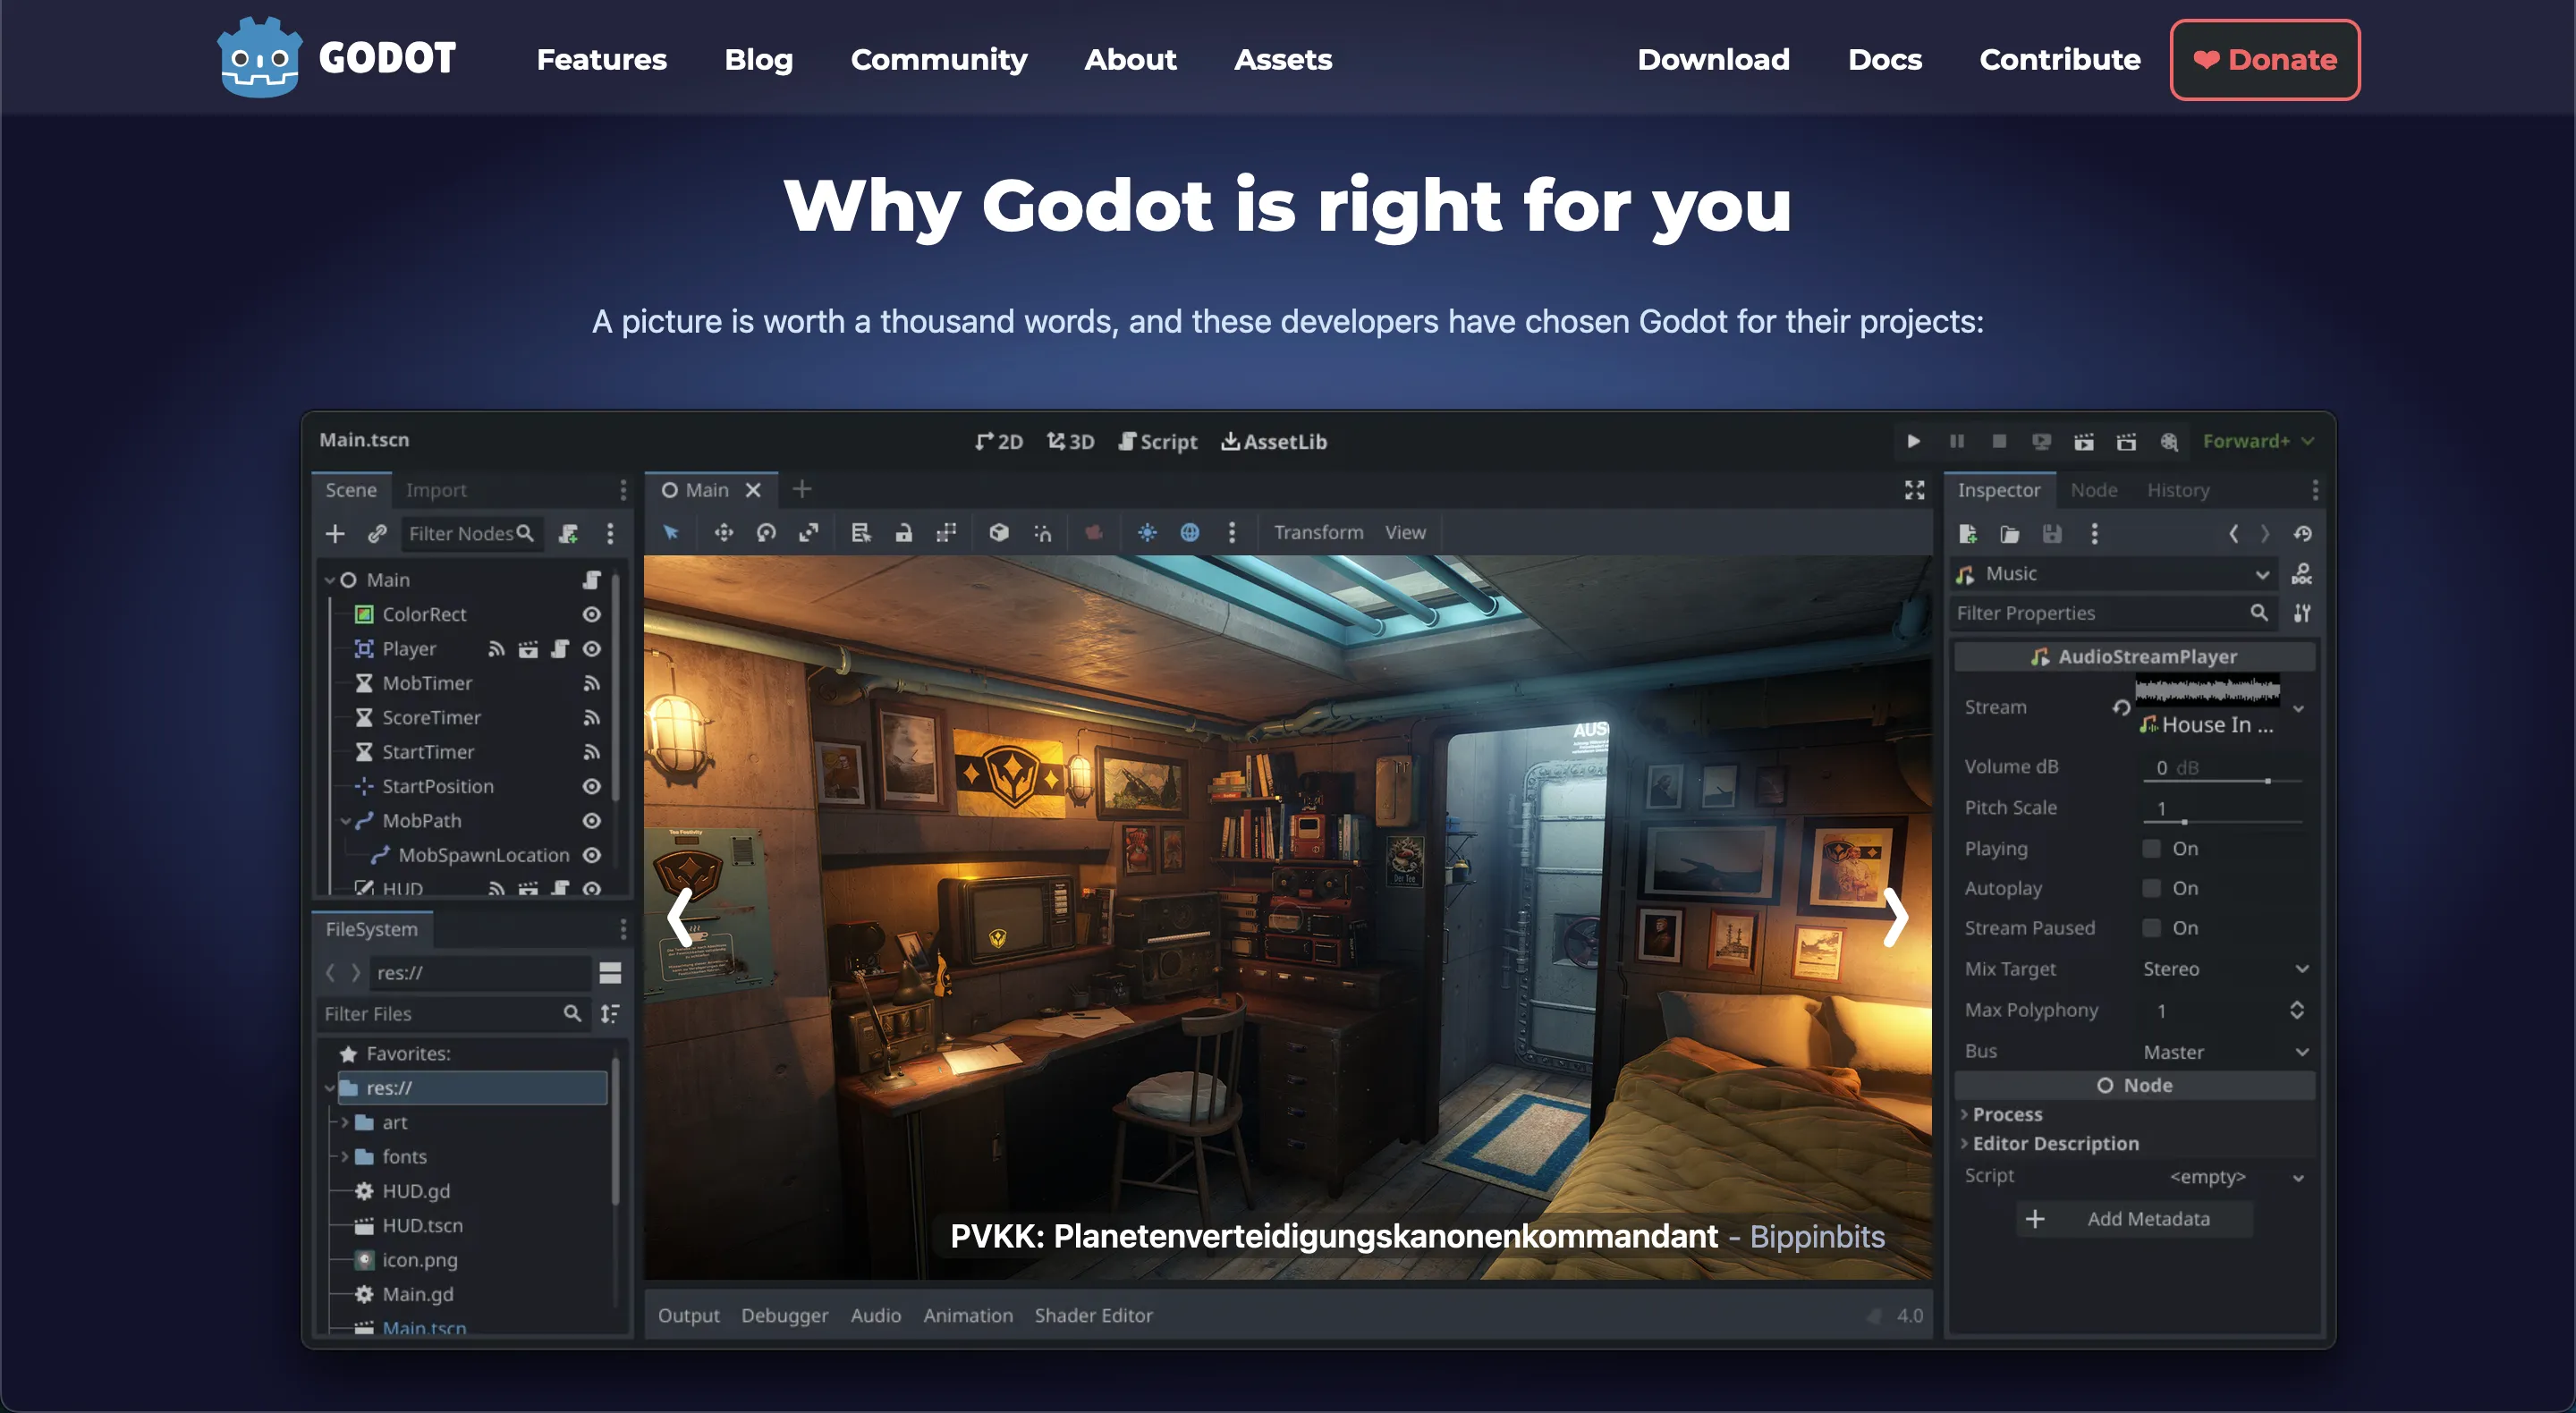Select the arrow Select Mode tool
This screenshot has width=2576, height=1413.
[671, 533]
